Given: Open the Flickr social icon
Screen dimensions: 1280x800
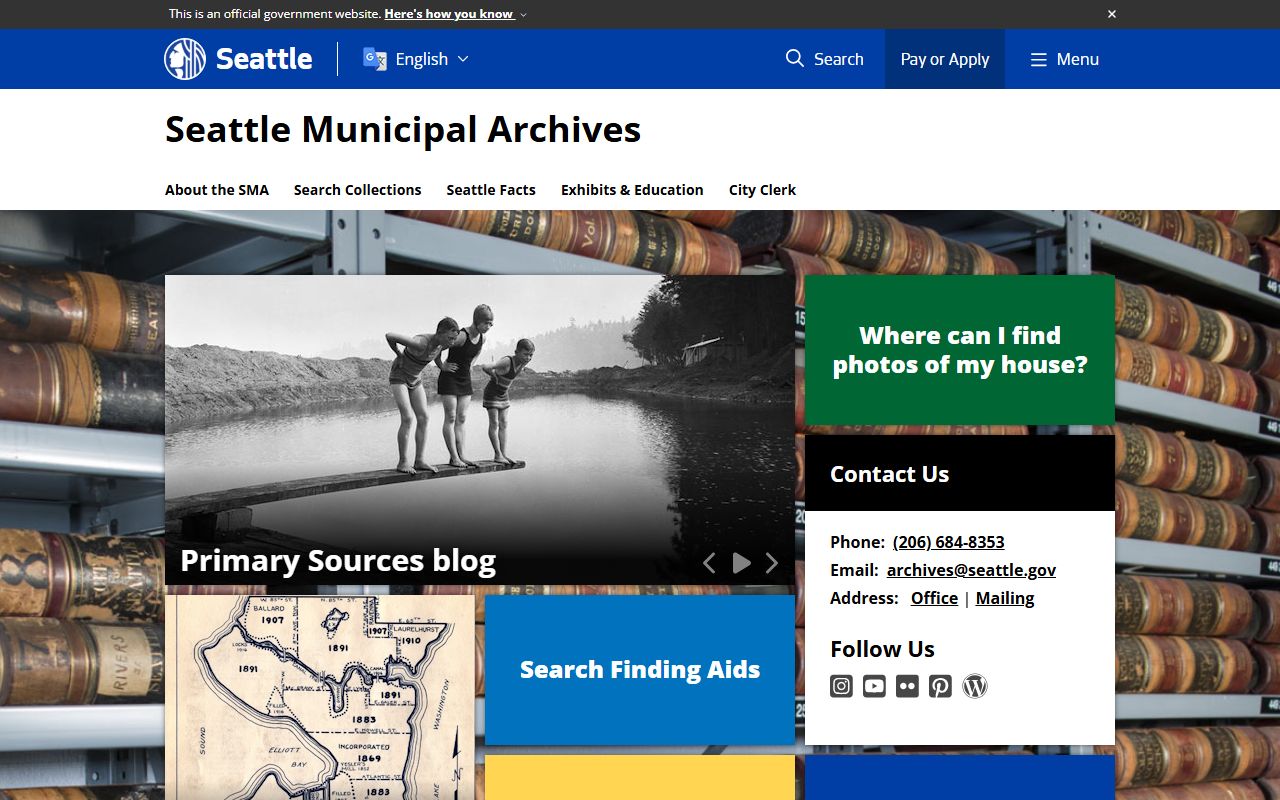Looking at the screenshot, I should [x=907, y=686].
